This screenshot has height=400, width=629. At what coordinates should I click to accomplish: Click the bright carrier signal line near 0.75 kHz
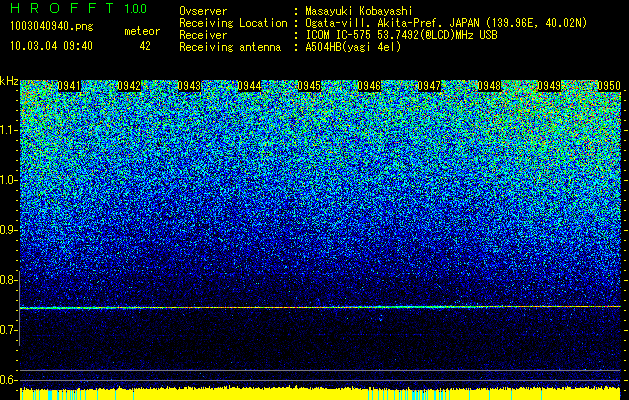(320, 307)
